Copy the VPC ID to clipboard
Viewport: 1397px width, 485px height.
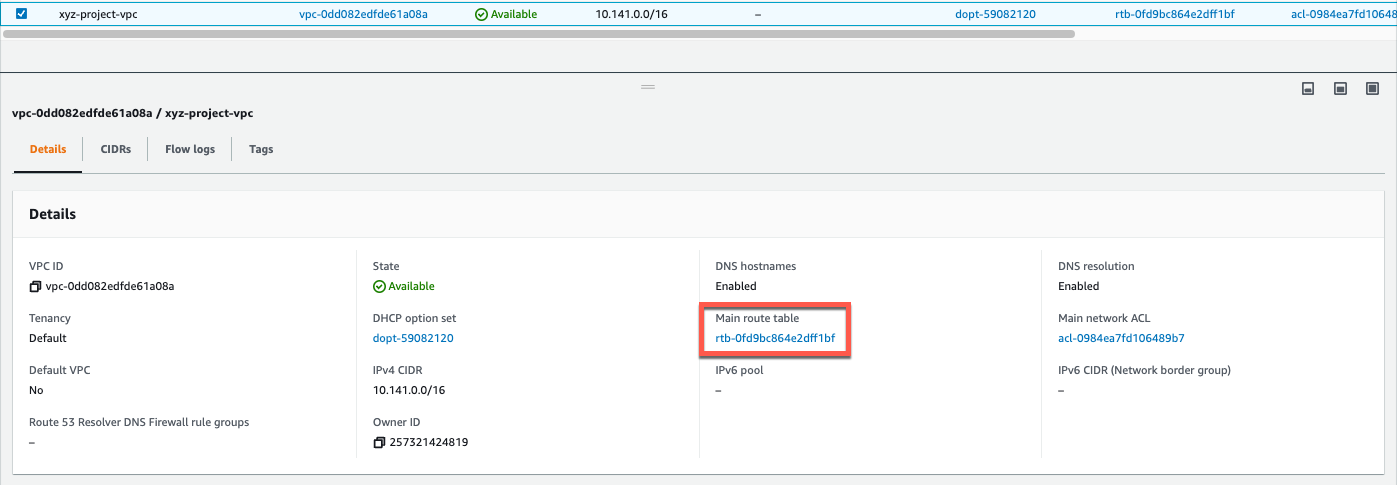coord(35,287)
